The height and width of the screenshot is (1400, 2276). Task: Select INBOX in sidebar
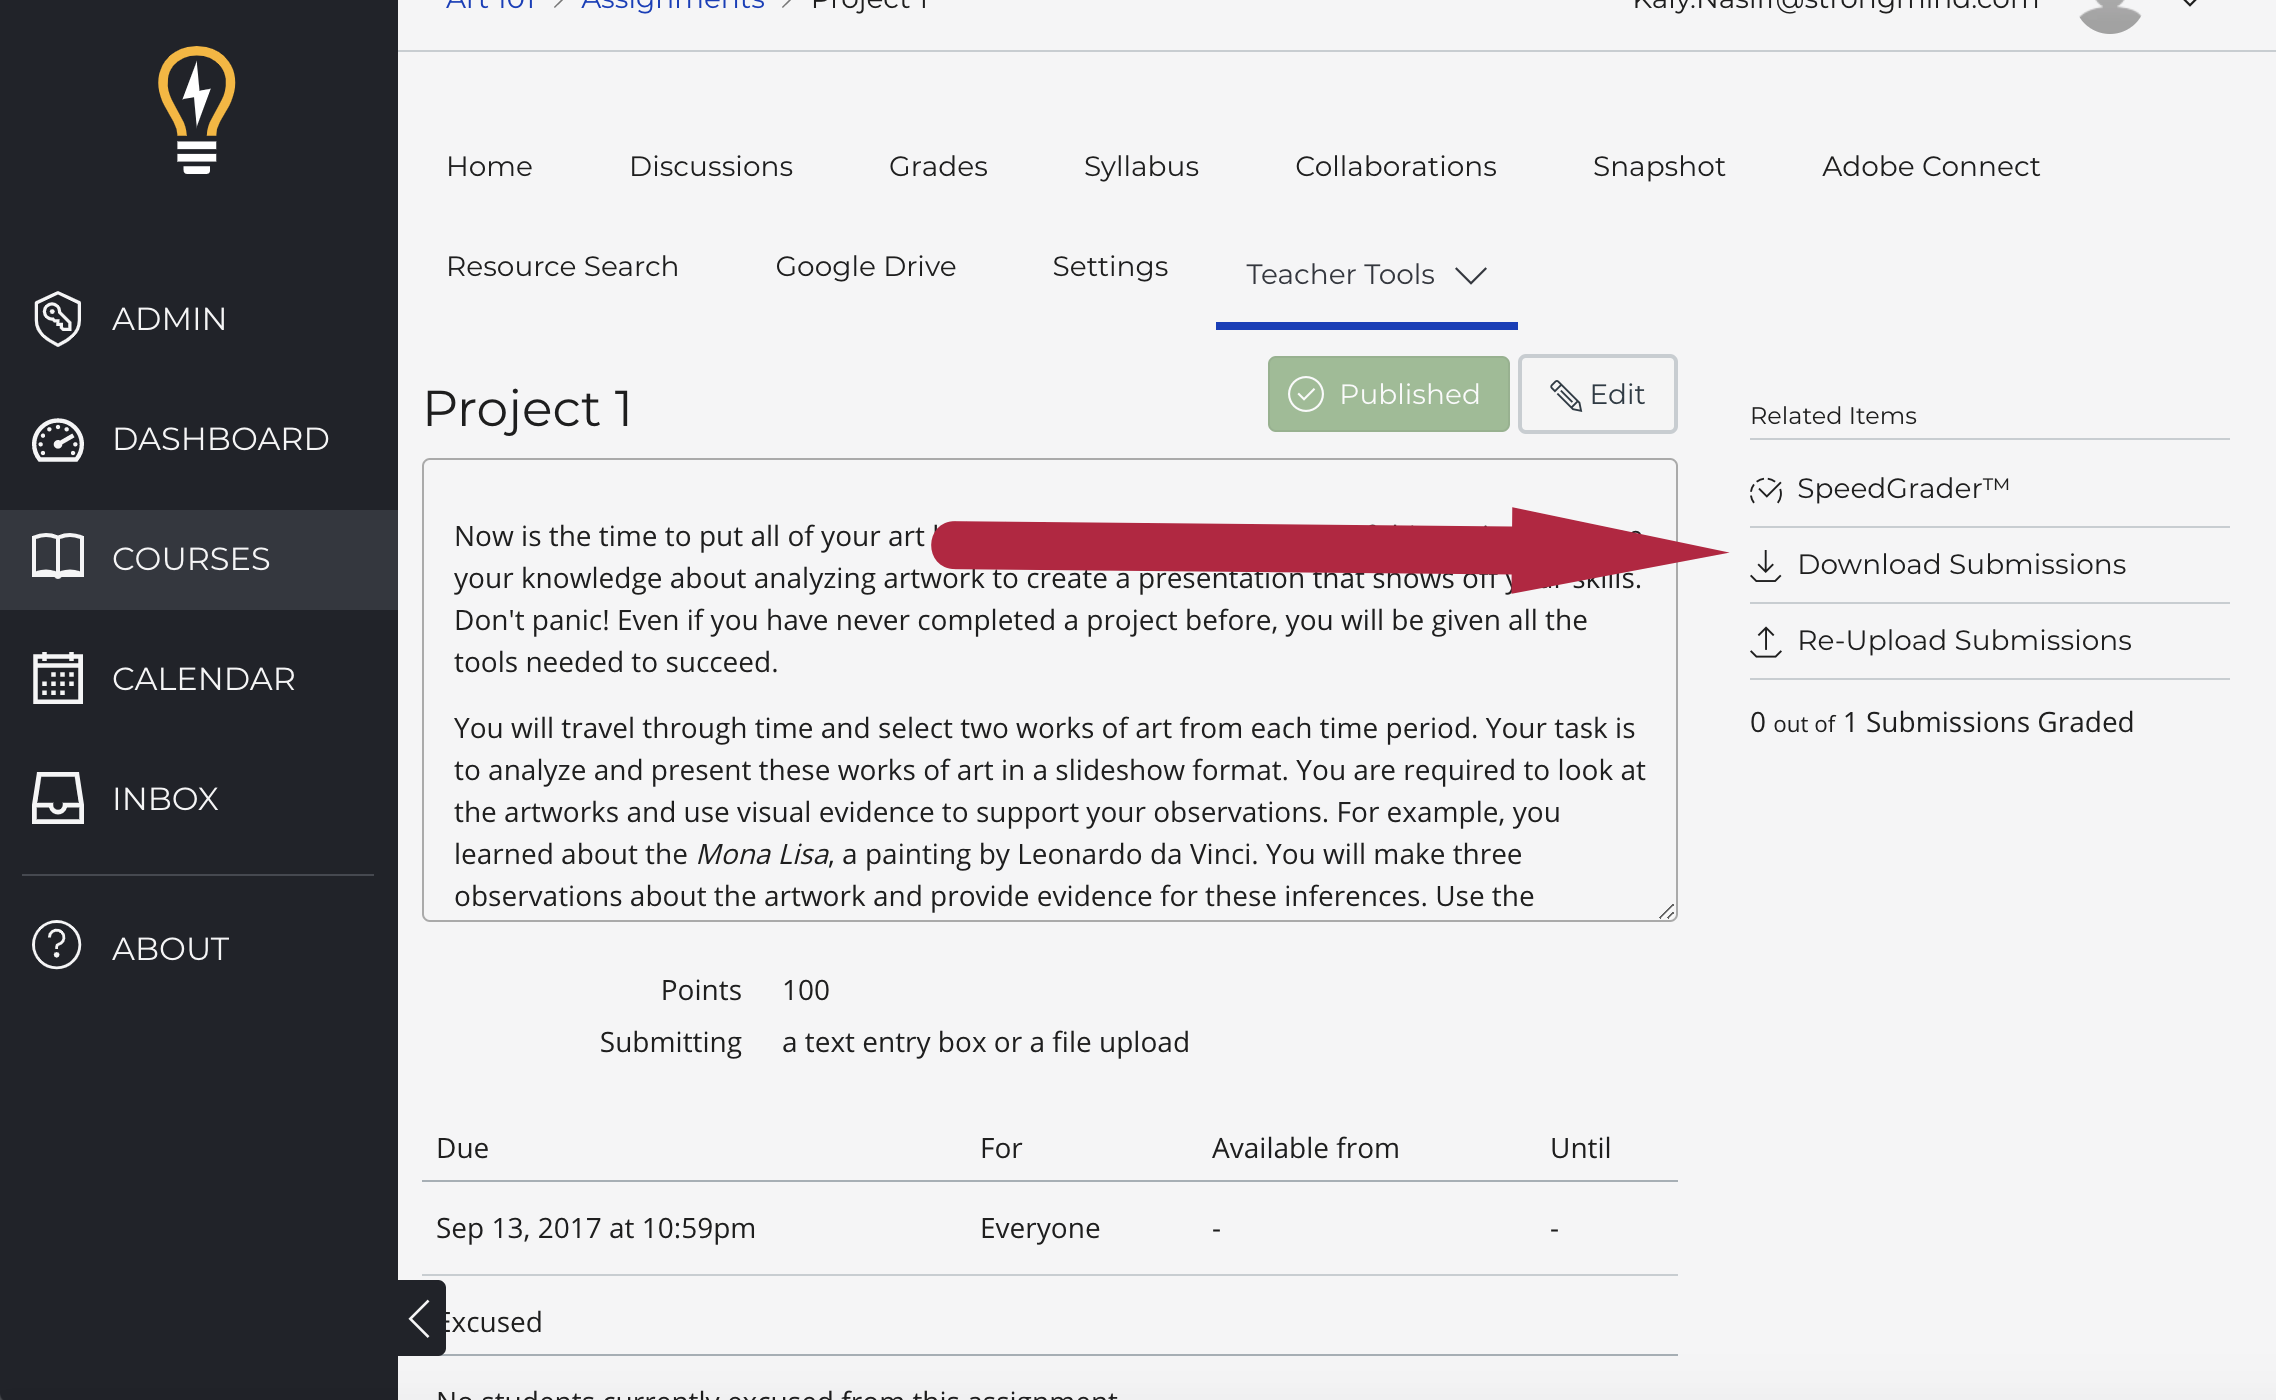[199, 799]
